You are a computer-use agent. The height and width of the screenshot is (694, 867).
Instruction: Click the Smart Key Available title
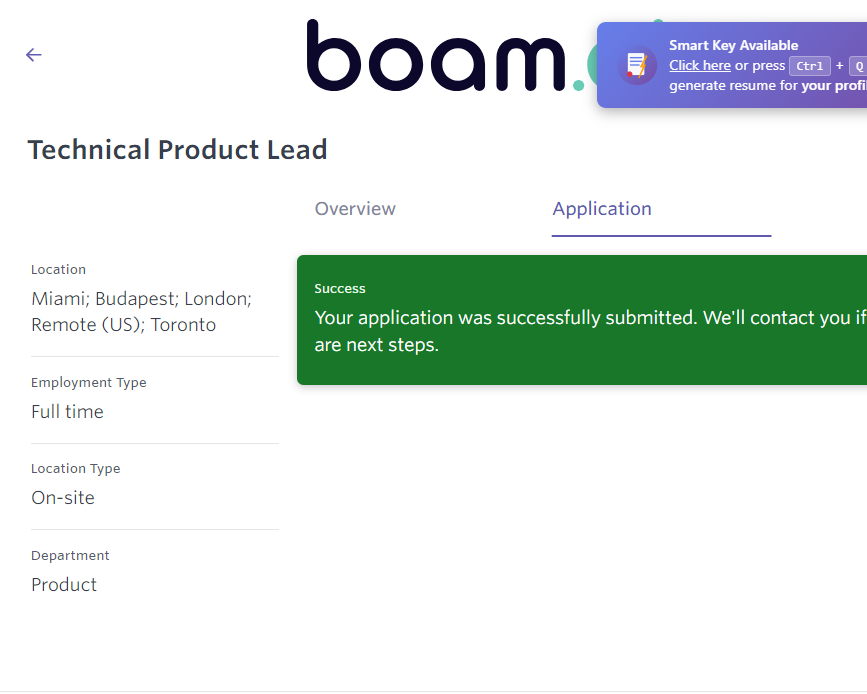(734, 45)
